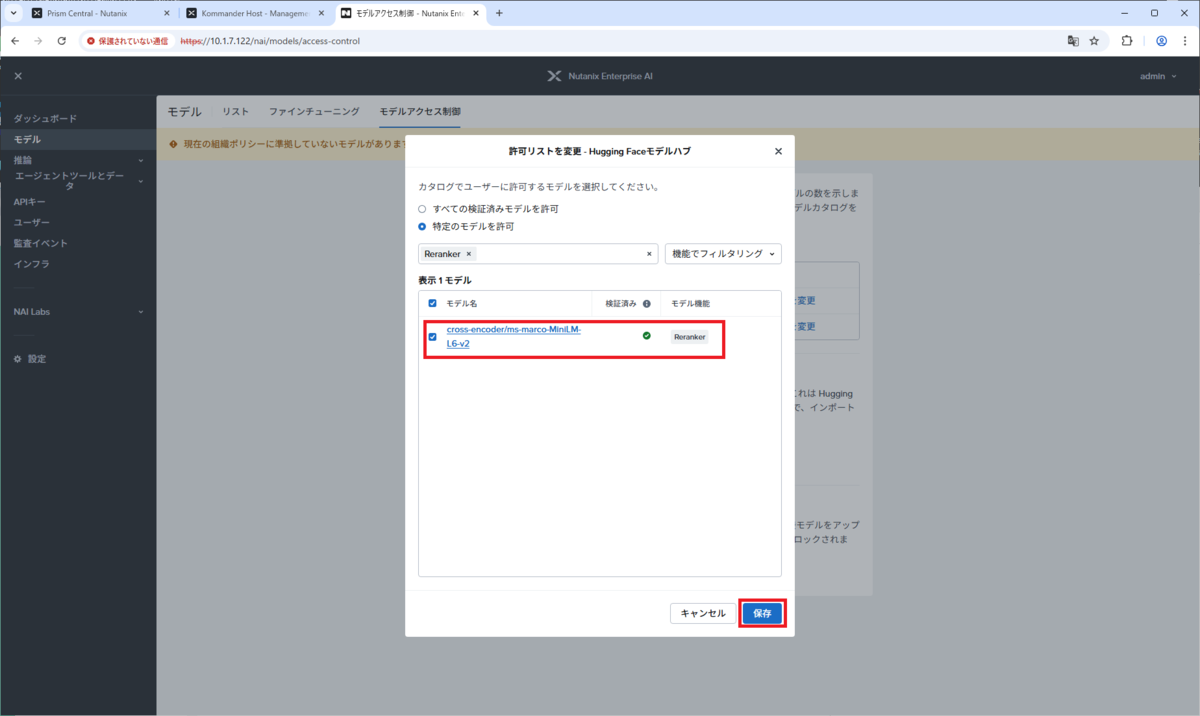This screenshot has width=1200, height=716.
Task: Click the browser back arrow
Action: click(x=15, y=41)
